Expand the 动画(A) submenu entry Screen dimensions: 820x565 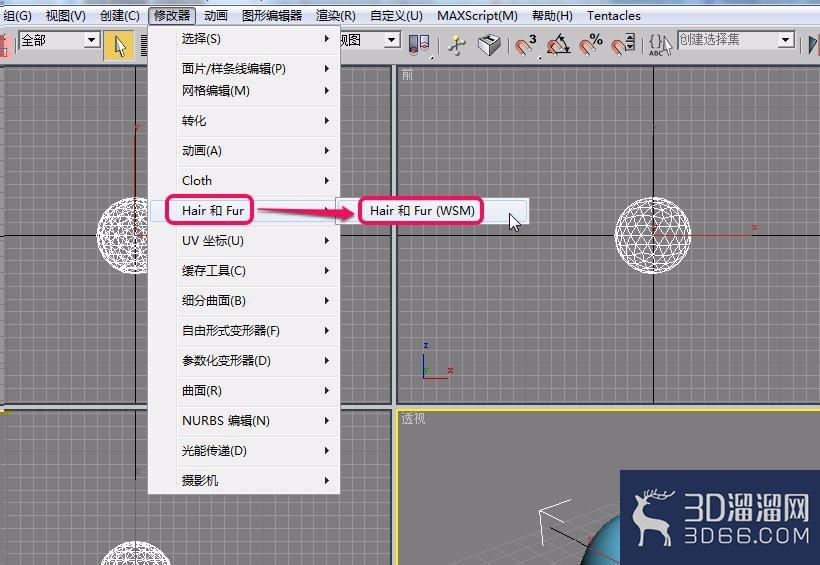[x=244, y=151]
